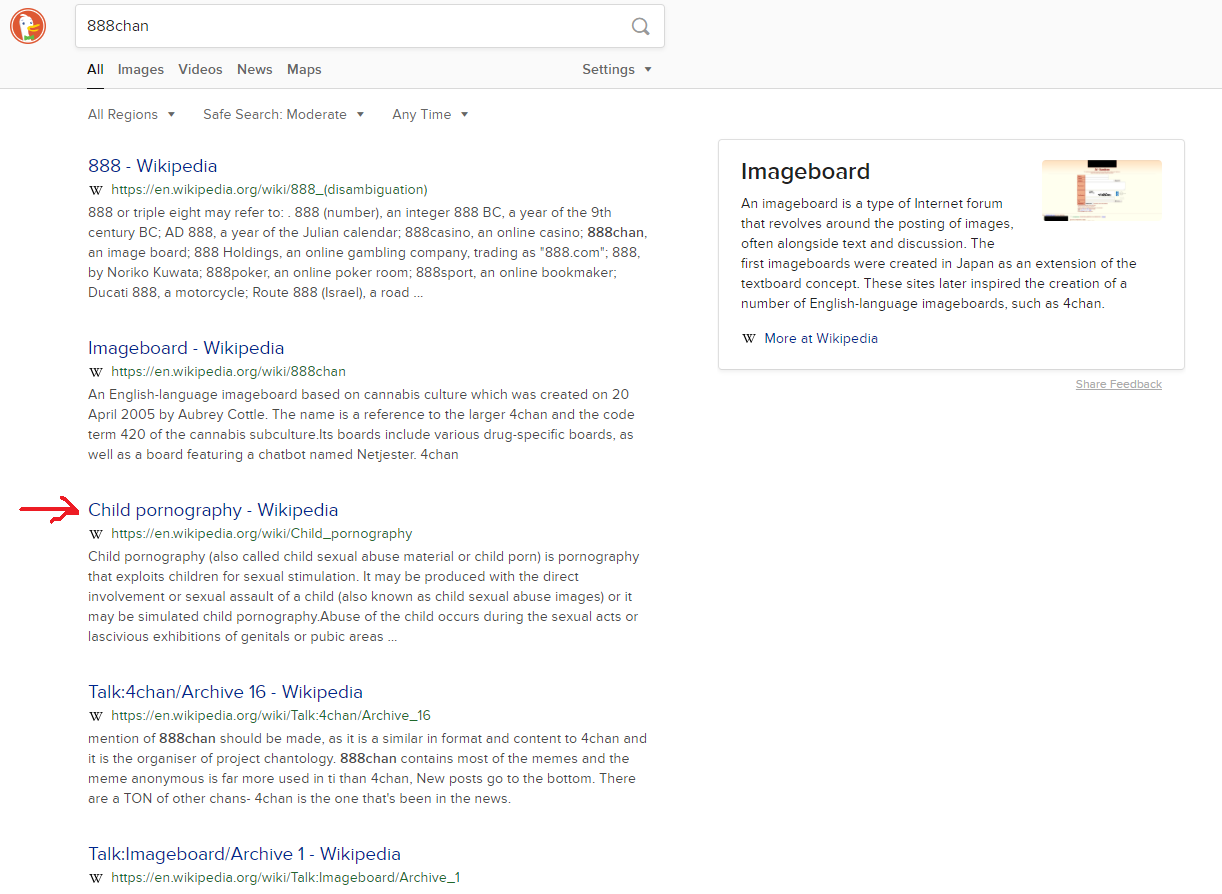Click the Wikipedia icon next to More at Wikipedia
The height and width of the screenshot is (894, 1222).
749,339
